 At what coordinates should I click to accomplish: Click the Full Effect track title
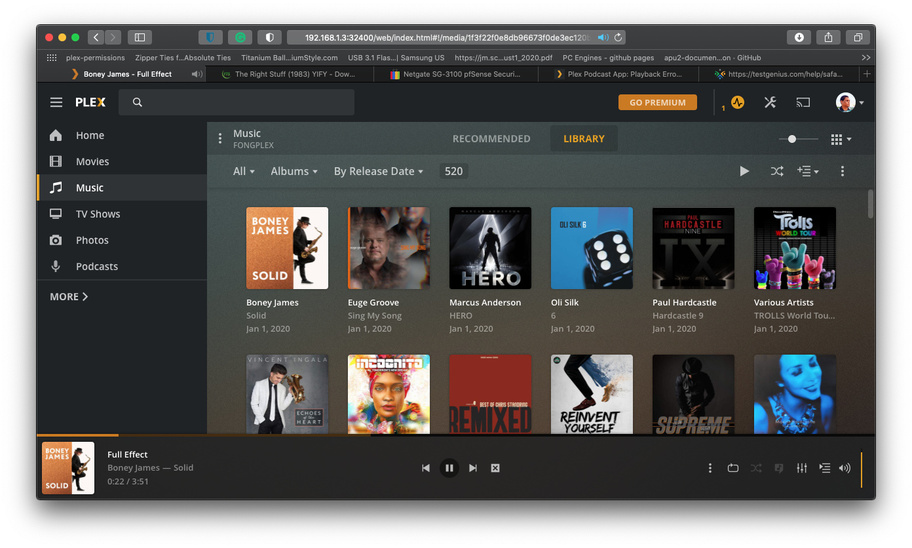[127, 454]
